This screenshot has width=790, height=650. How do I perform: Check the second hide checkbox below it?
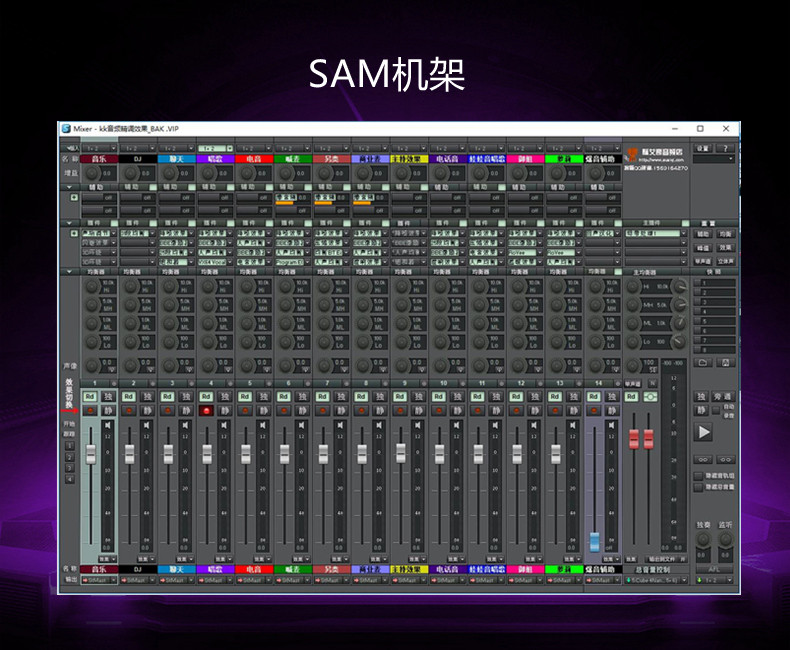click(x=698, y=487)
